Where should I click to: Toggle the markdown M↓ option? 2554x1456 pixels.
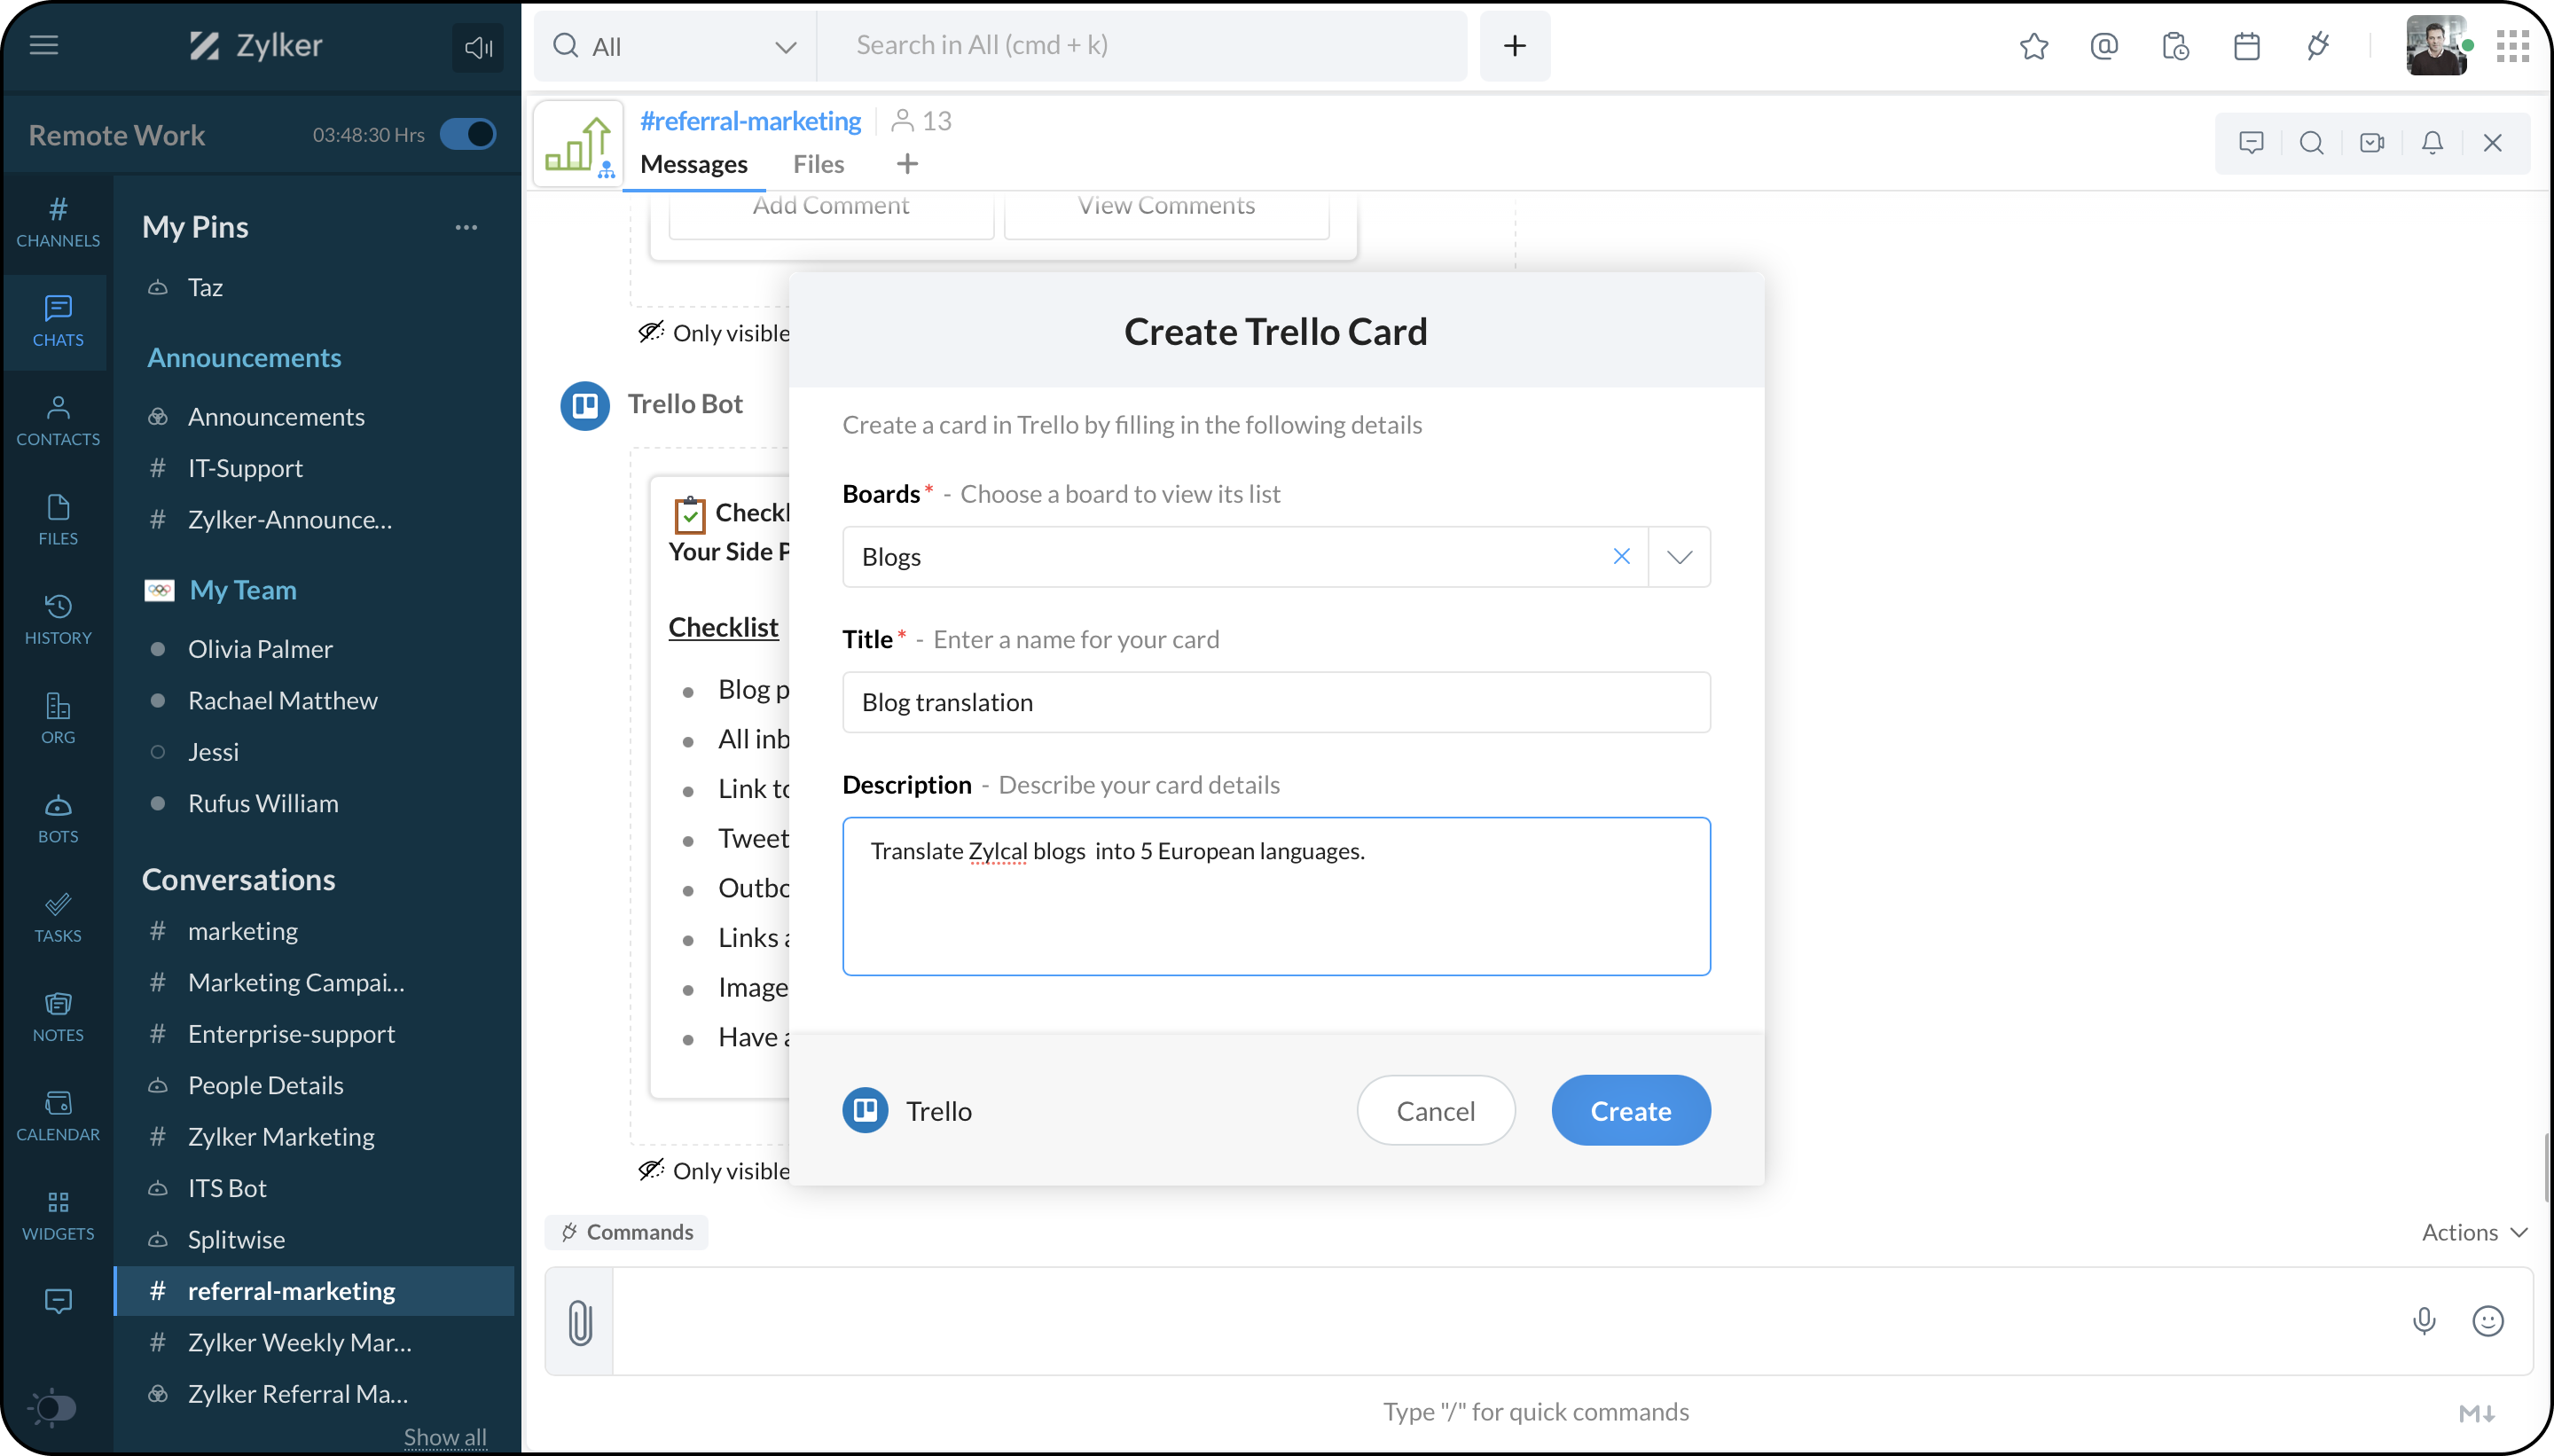pos(2477,1413)
